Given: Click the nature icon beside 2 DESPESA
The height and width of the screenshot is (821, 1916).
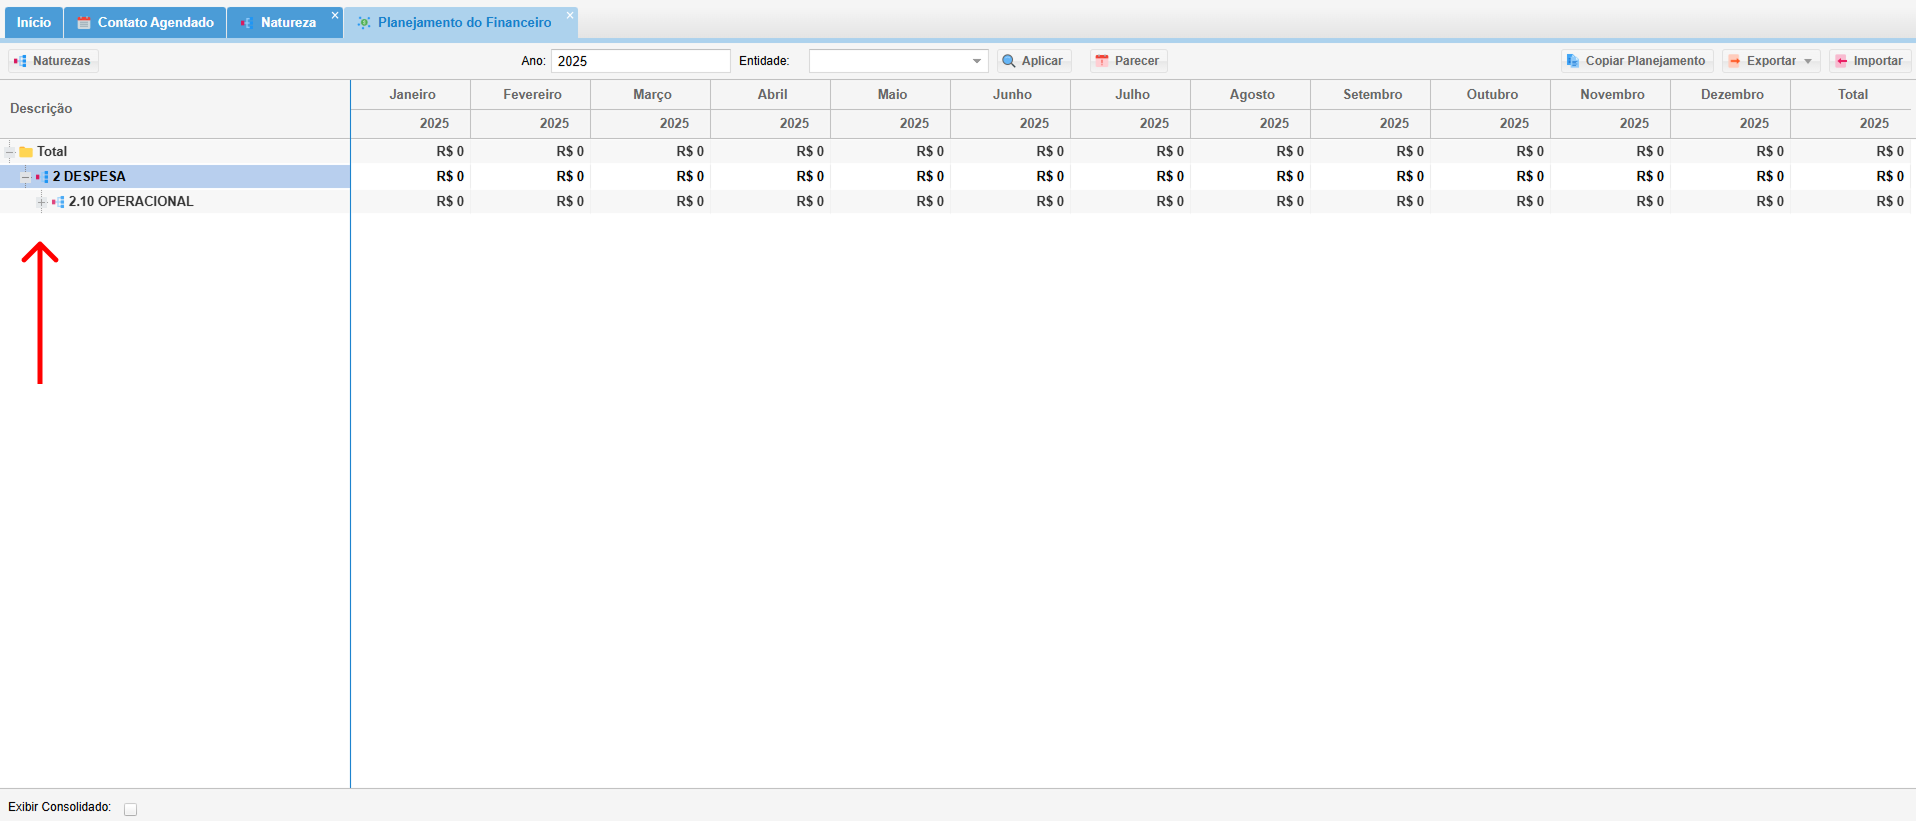Looking at the screenshot, I should pyautogui.click(x=42, y=177).
